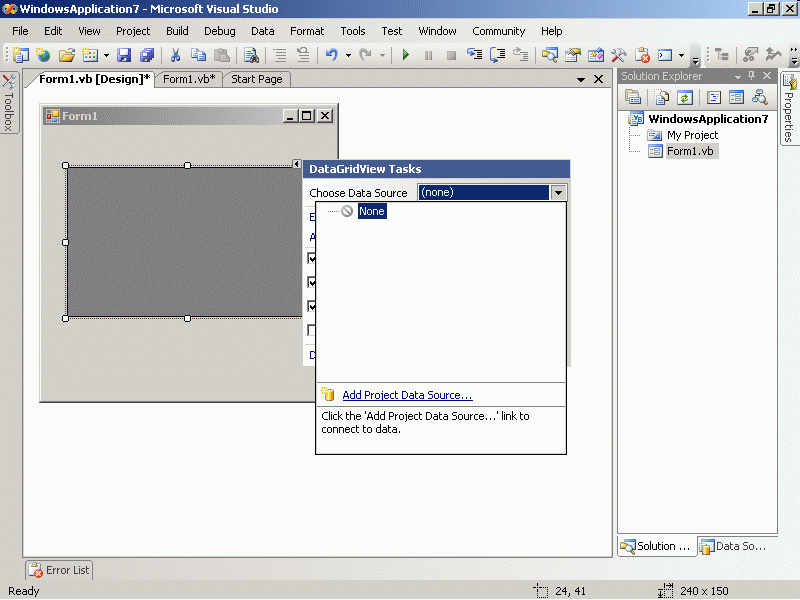This screenshot has height=600, width=800.
Task: Click Refresh icon in Solution Explorer
Action: pyautogui.click(x=685, y=97)
